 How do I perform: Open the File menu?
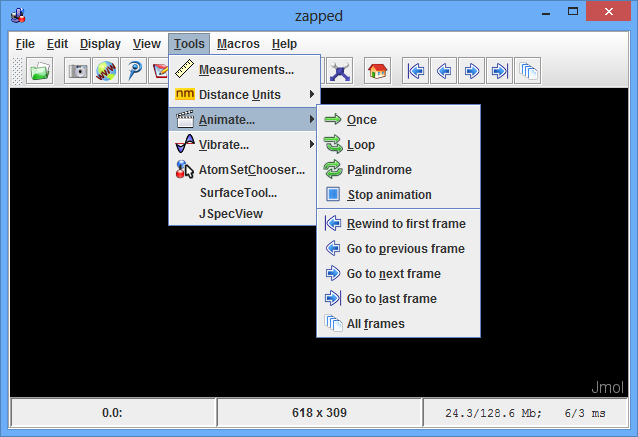click(25, 44)
